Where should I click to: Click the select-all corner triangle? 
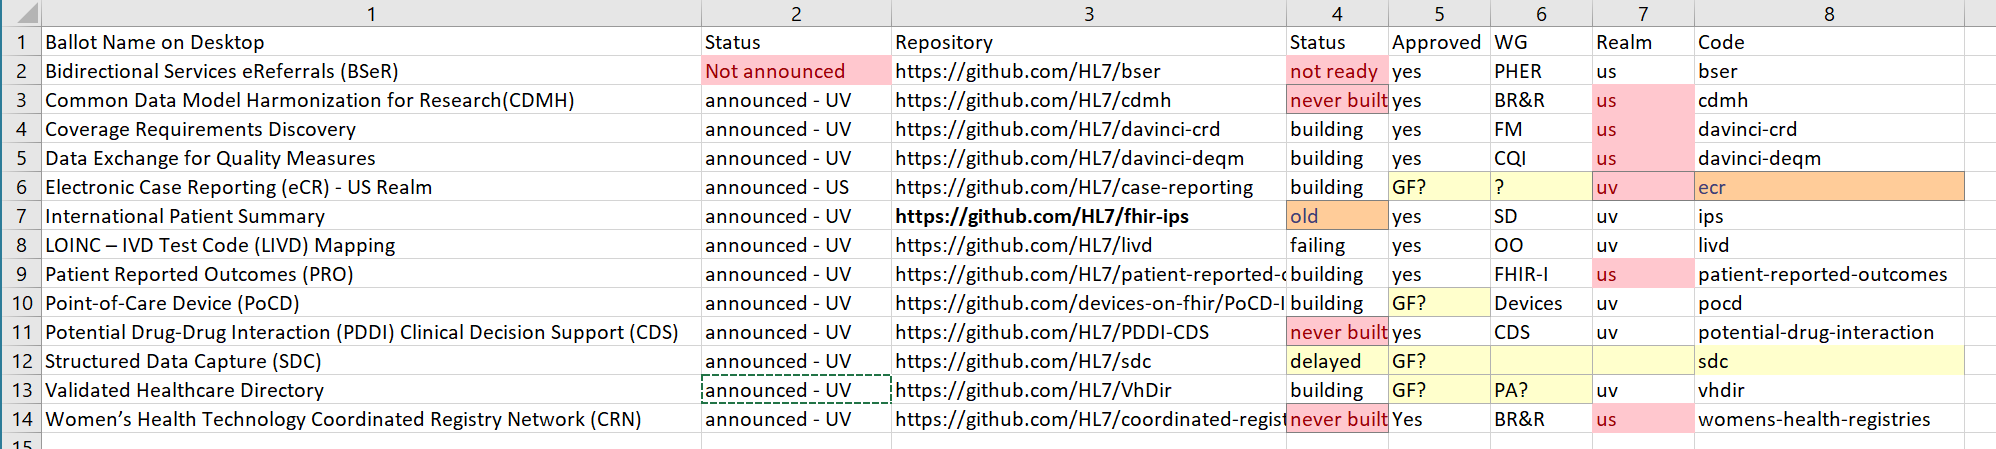click(x=21, y=13)
